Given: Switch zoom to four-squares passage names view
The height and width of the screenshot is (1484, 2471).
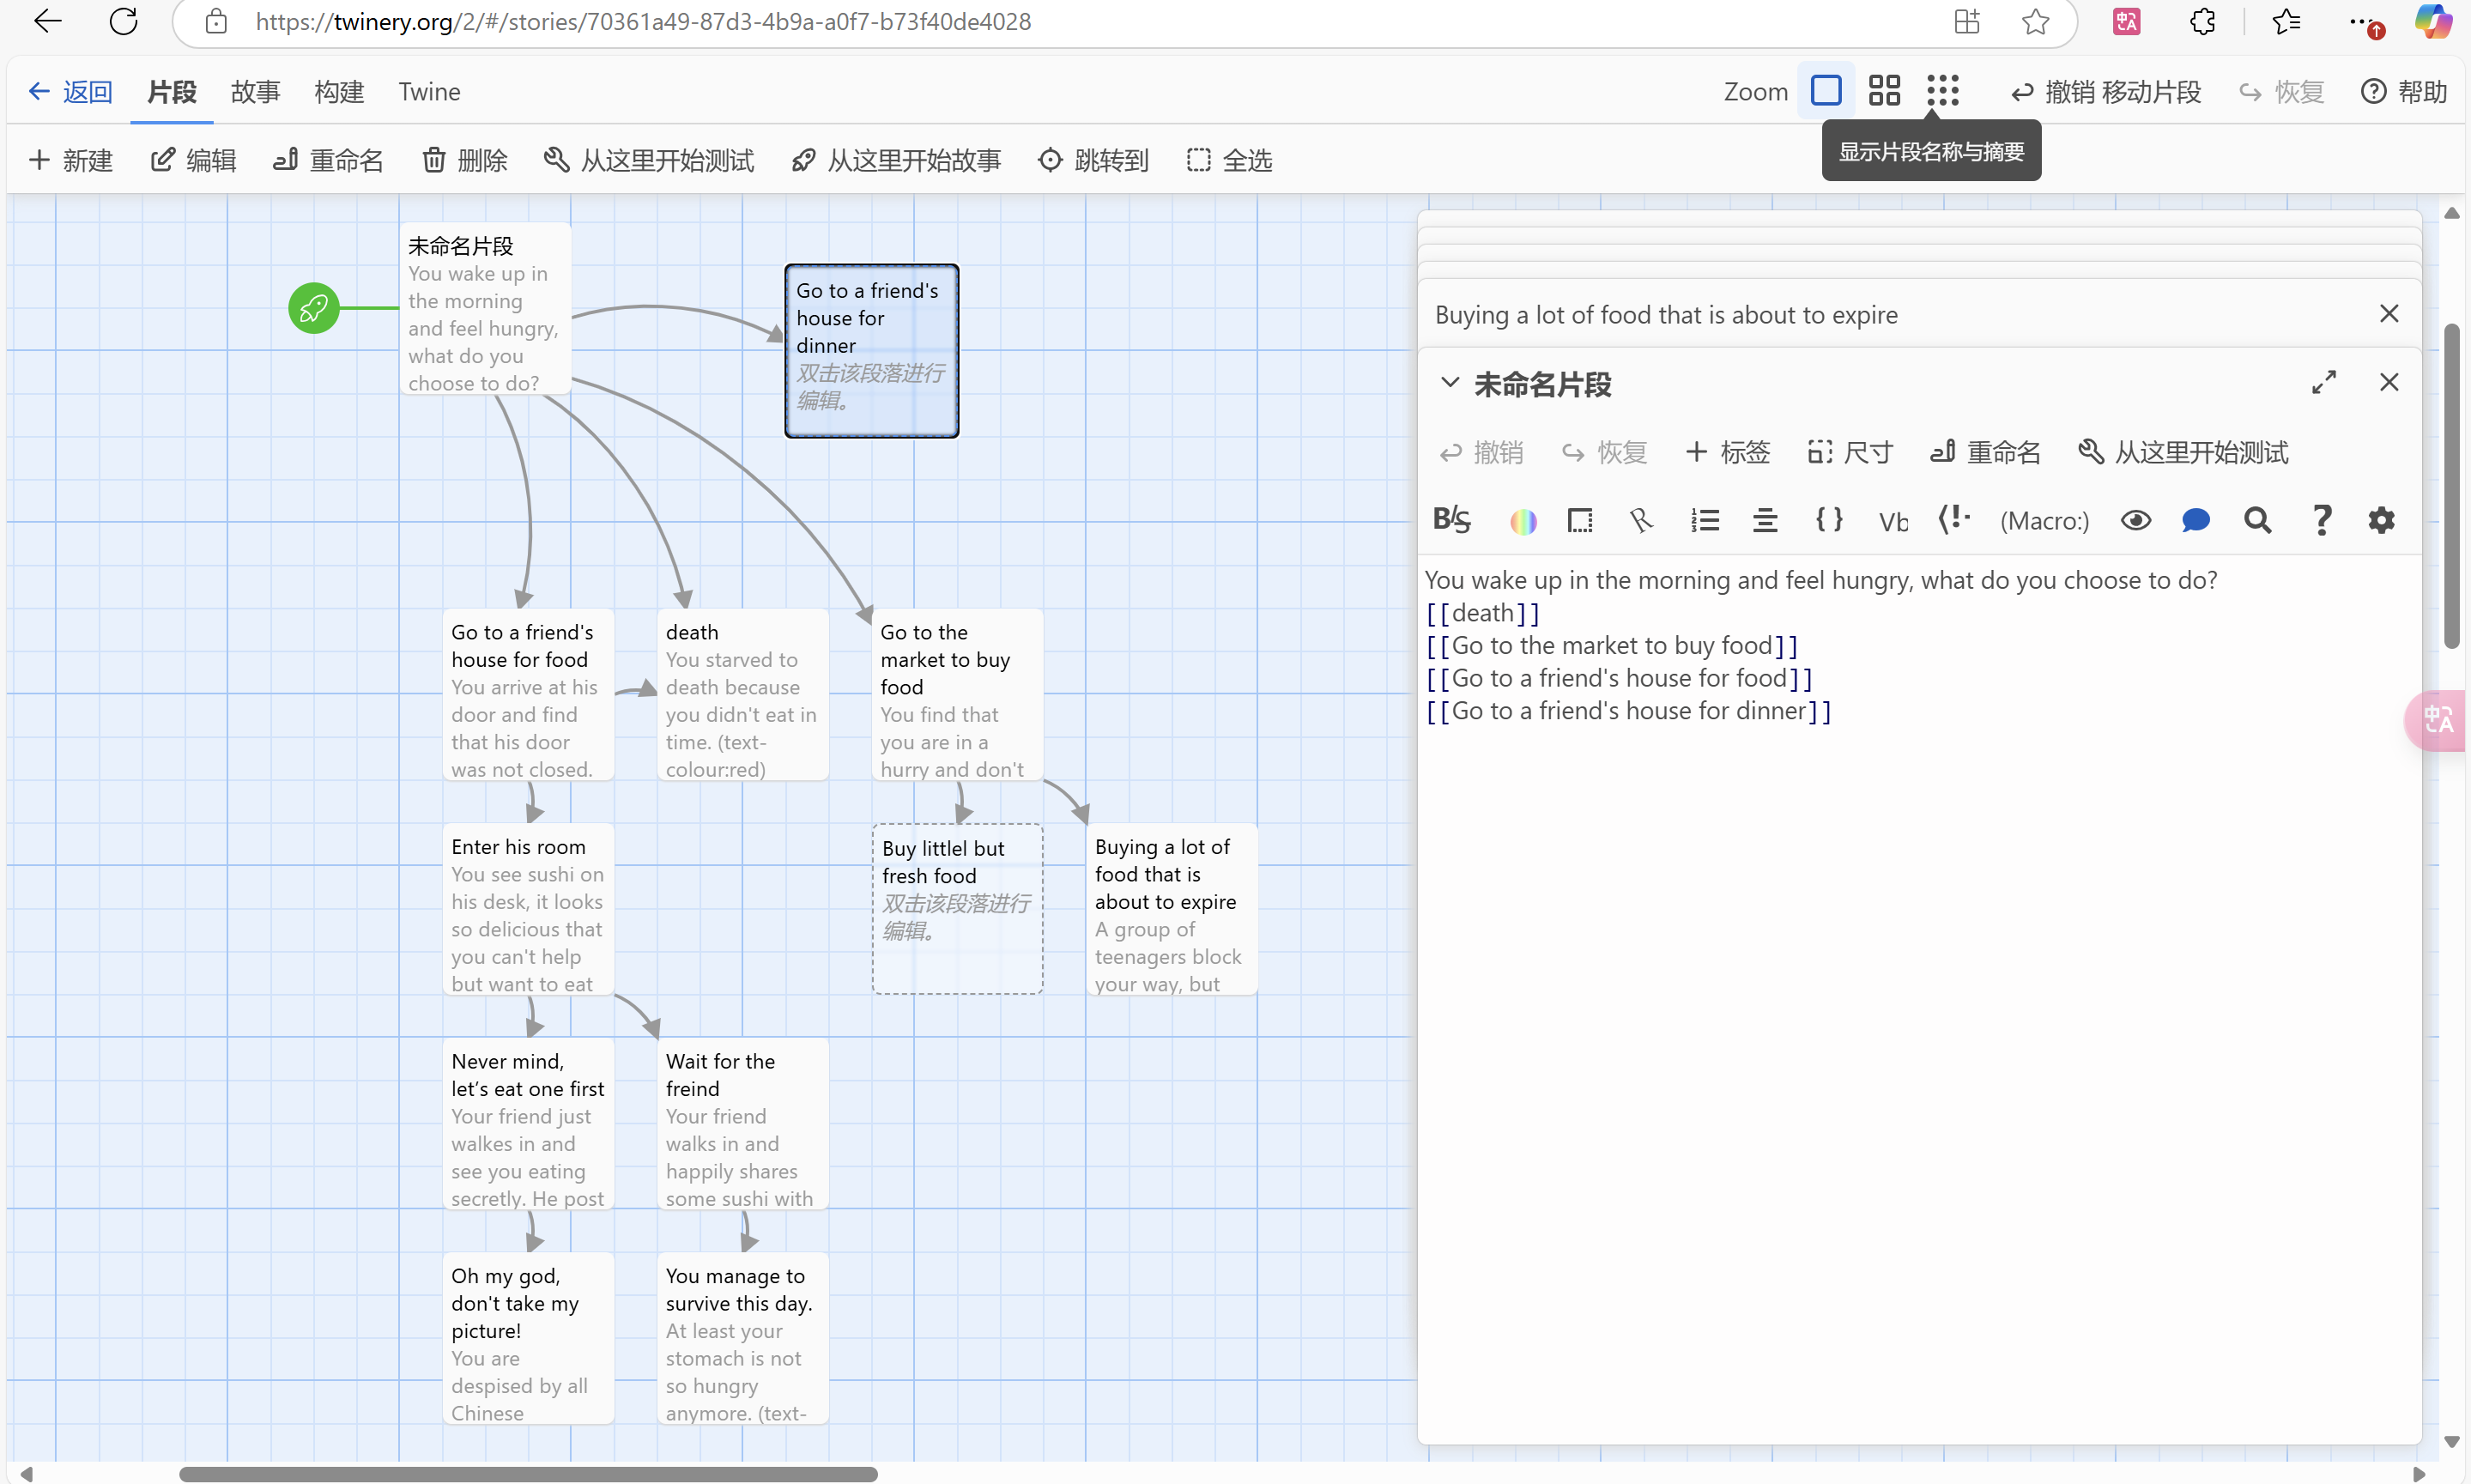Looking at the screenshot, I should [x=1884, y=91].
